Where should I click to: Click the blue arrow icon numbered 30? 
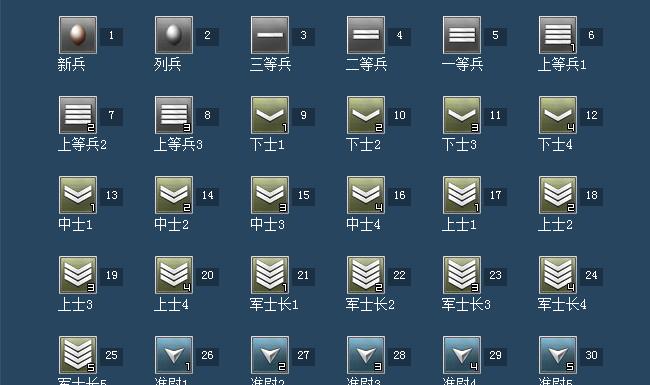[558, 355]
